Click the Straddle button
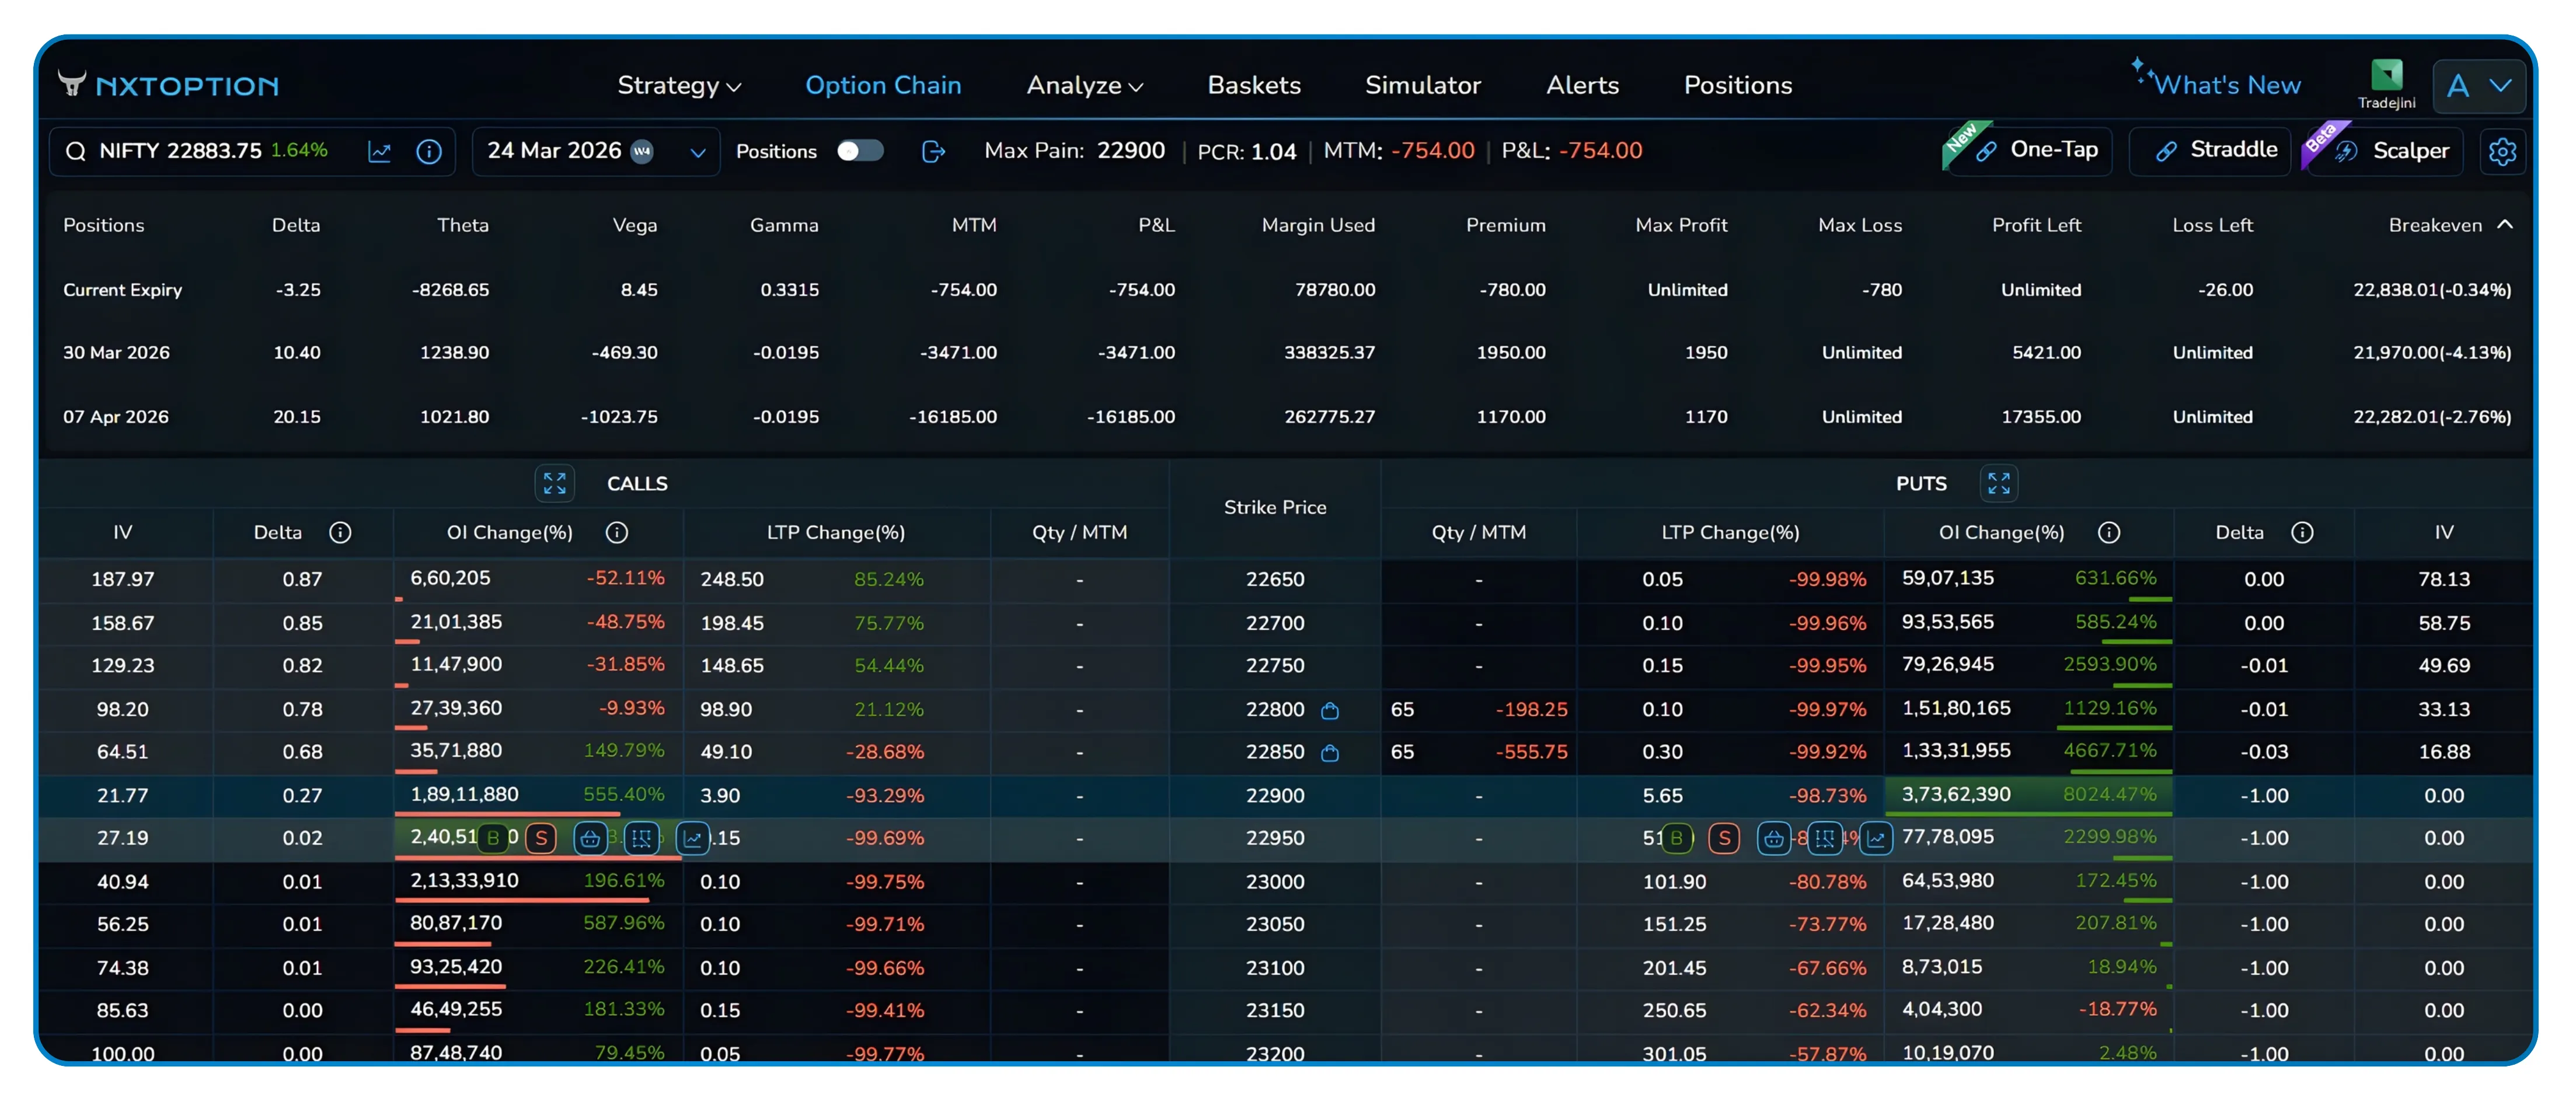2576x1098 pixels. pos(2210,150)
